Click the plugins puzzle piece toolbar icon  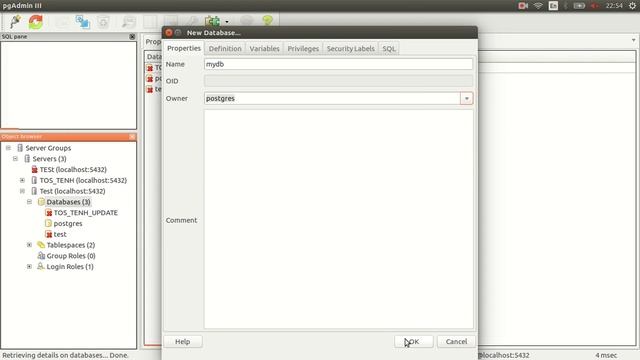pos(213,21)
